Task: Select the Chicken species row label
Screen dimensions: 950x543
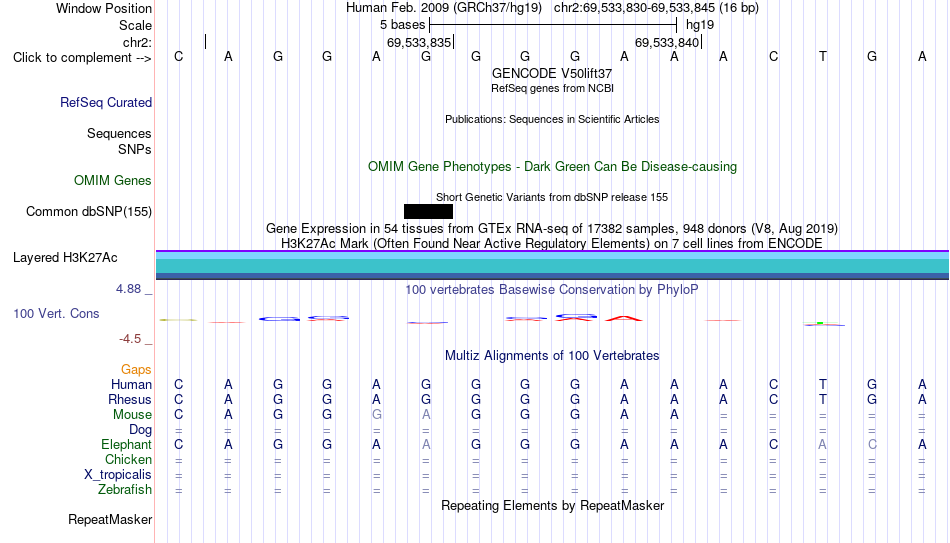Action: click(x=128, y=459)
